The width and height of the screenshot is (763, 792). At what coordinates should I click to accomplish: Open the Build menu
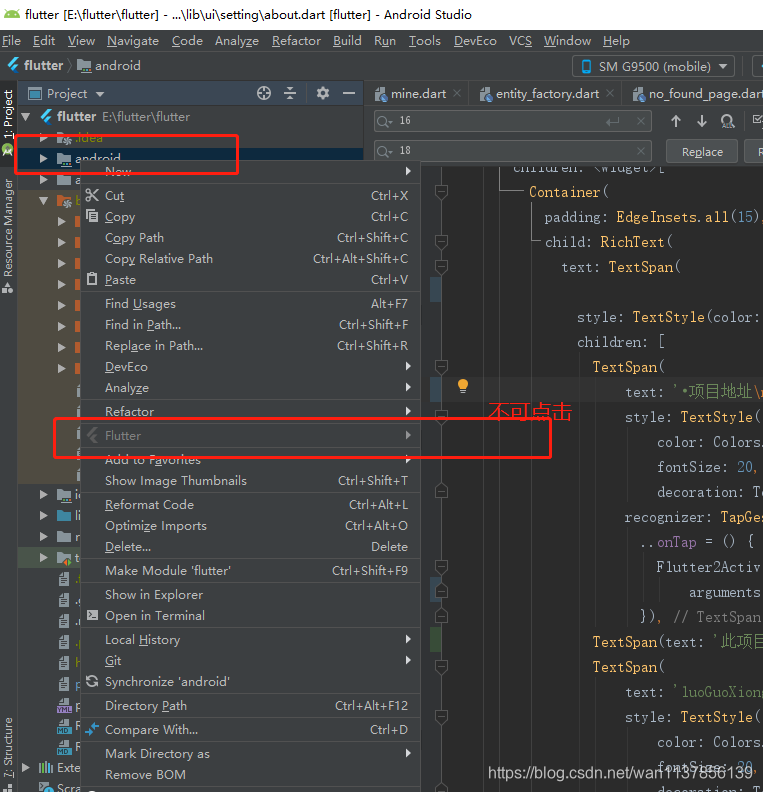[x=347, y=41]
